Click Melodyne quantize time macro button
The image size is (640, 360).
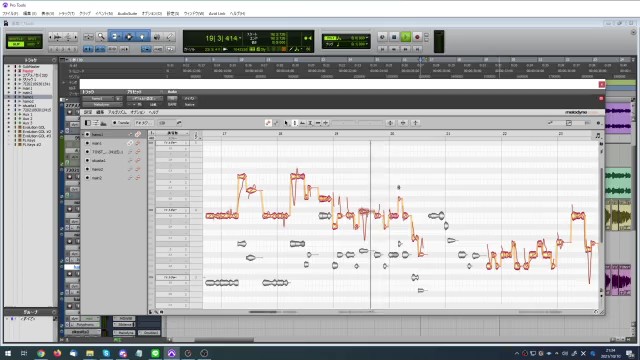click(403, 123)
